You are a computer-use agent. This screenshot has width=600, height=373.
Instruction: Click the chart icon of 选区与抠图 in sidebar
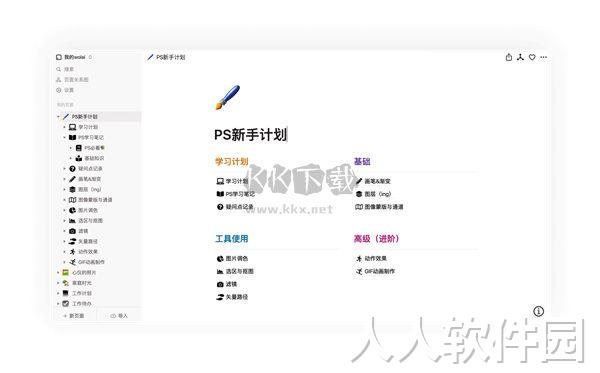coord(72,221)
